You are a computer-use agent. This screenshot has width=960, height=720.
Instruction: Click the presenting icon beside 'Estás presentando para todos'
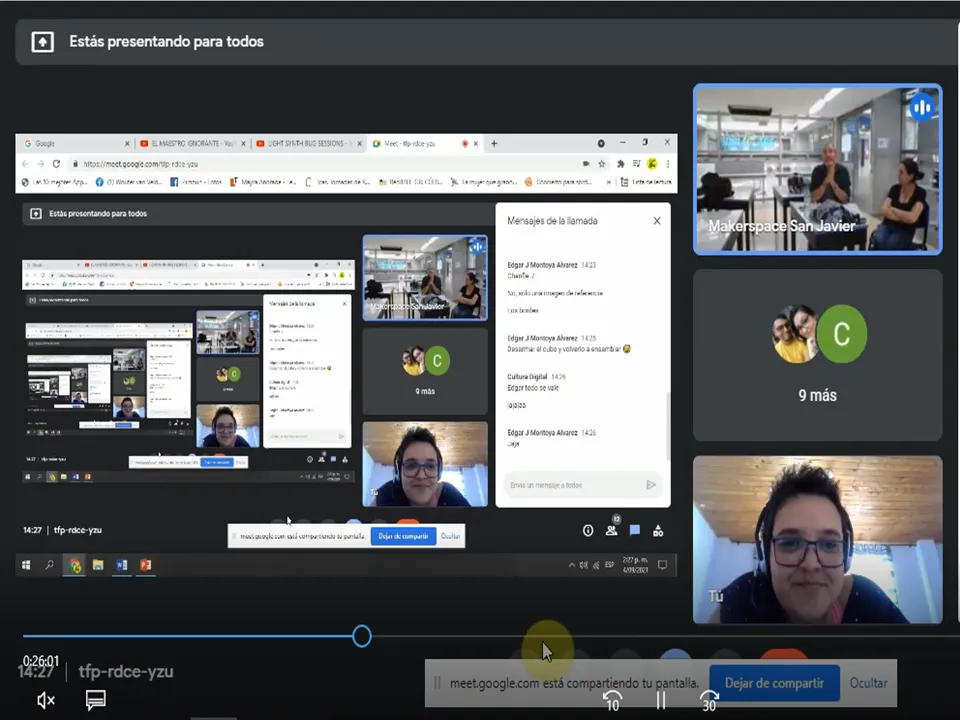[x=42, y=42]
